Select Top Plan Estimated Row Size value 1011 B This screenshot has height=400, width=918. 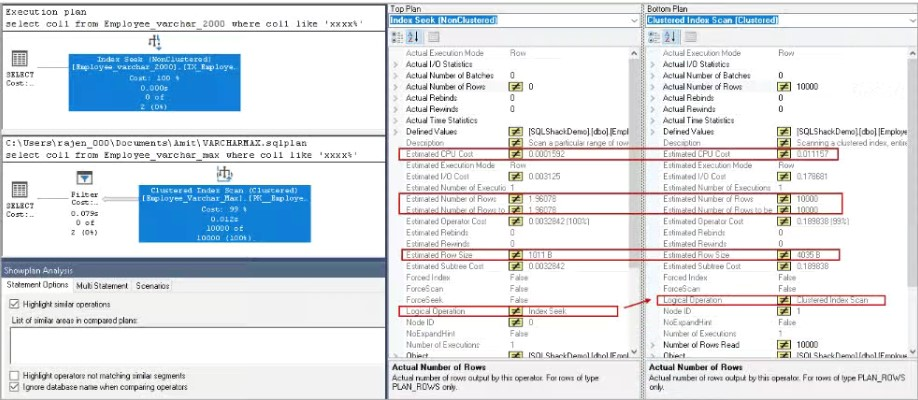tap(541, 255)
